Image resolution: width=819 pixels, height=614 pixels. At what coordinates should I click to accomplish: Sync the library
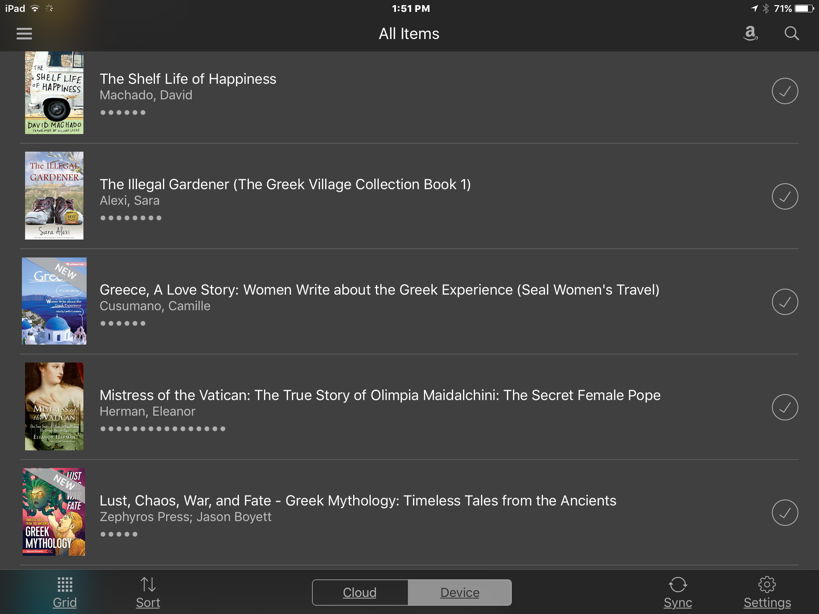pyautogui.click(x=677, y=593)
